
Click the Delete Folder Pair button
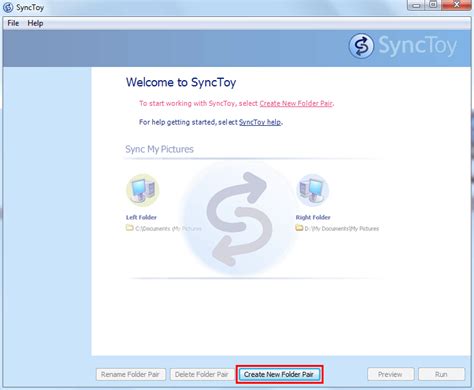pyautogui.click(x=201, y=374)
